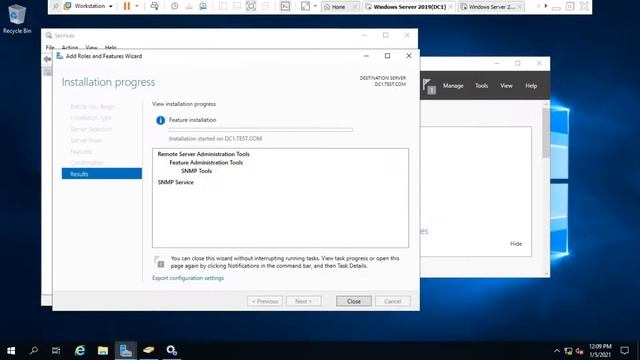The height and width of the screenshot is (360, 640).
Task: Switch to Windows Server 2019(DC1) tab
Action: point(409,7)
